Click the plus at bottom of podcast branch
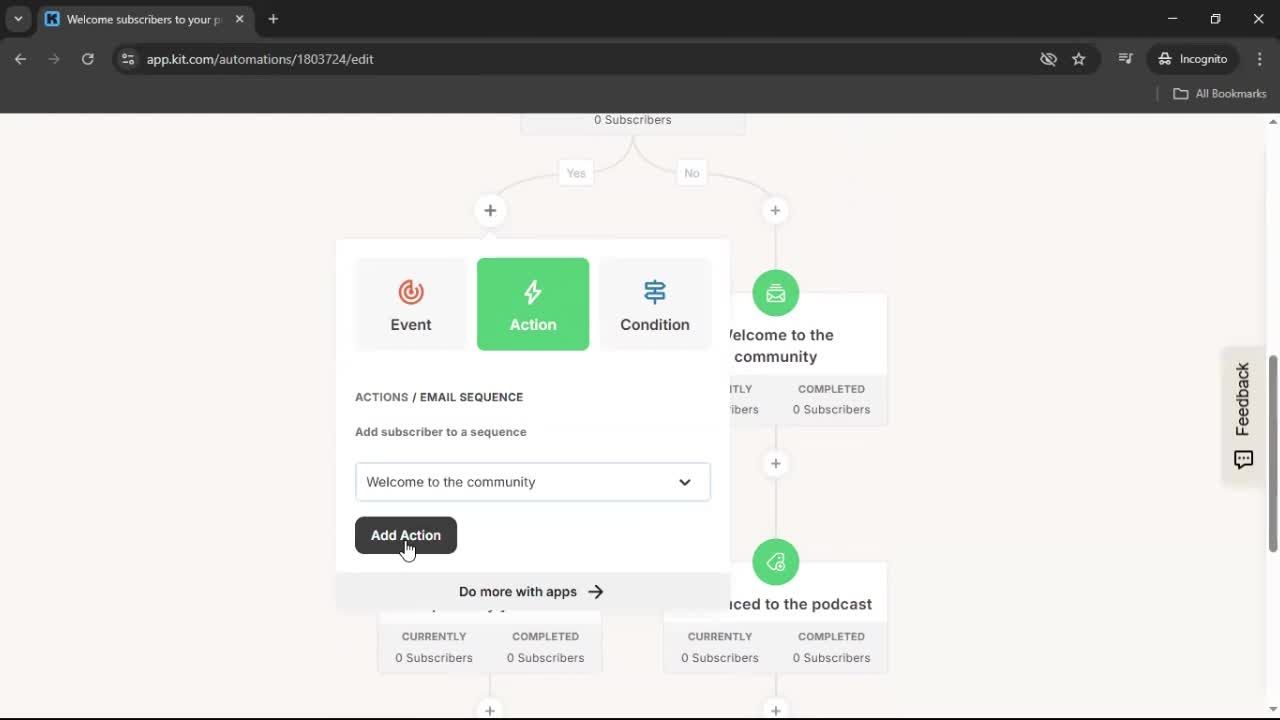This screenshot has width=1280, height=720. [775, 710]
